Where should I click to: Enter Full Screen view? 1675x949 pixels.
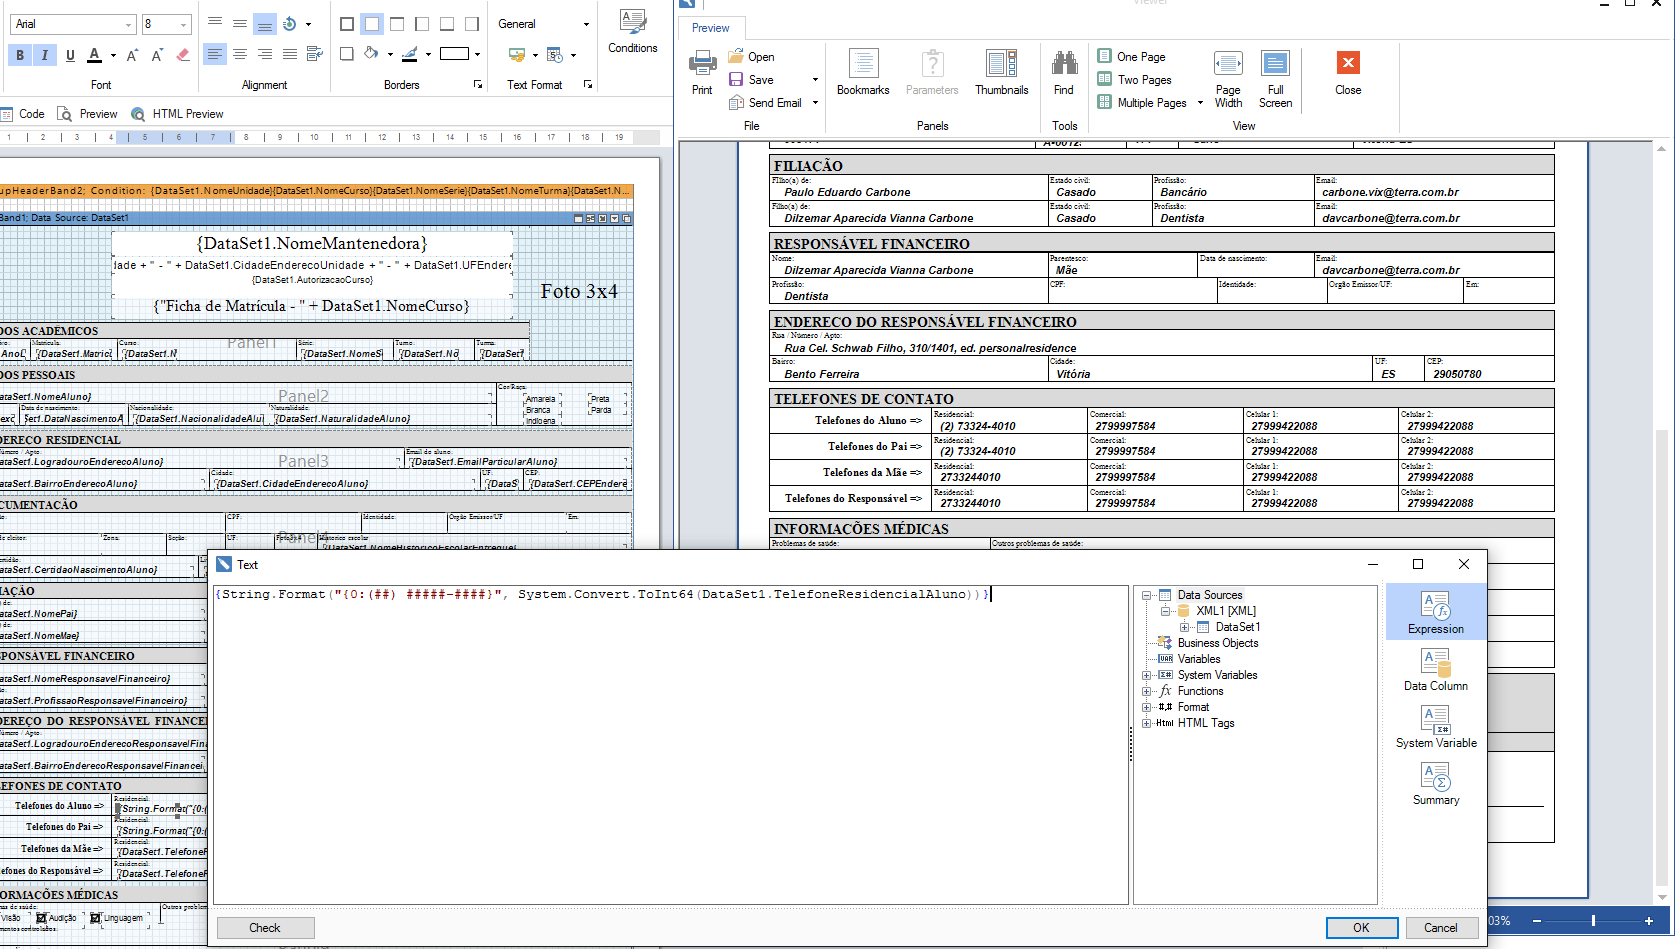[x=1275, y=79]
